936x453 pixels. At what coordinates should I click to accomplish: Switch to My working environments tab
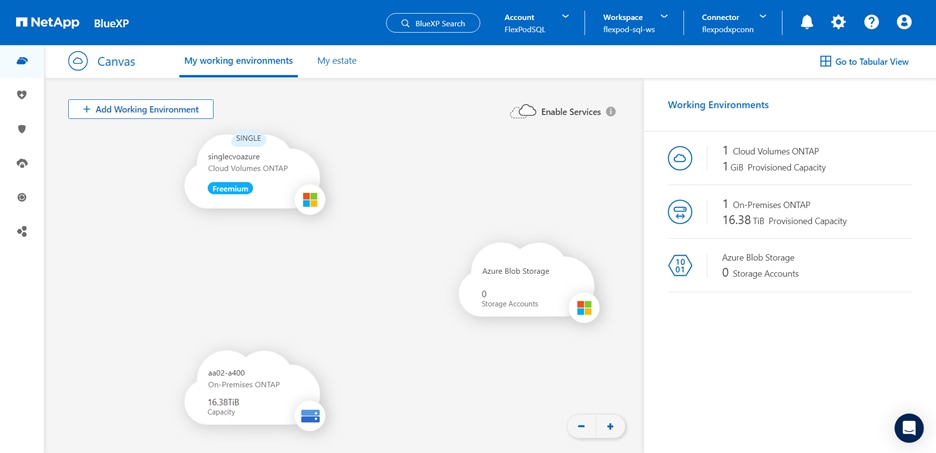pyautogui.click(x=238, y=61)
